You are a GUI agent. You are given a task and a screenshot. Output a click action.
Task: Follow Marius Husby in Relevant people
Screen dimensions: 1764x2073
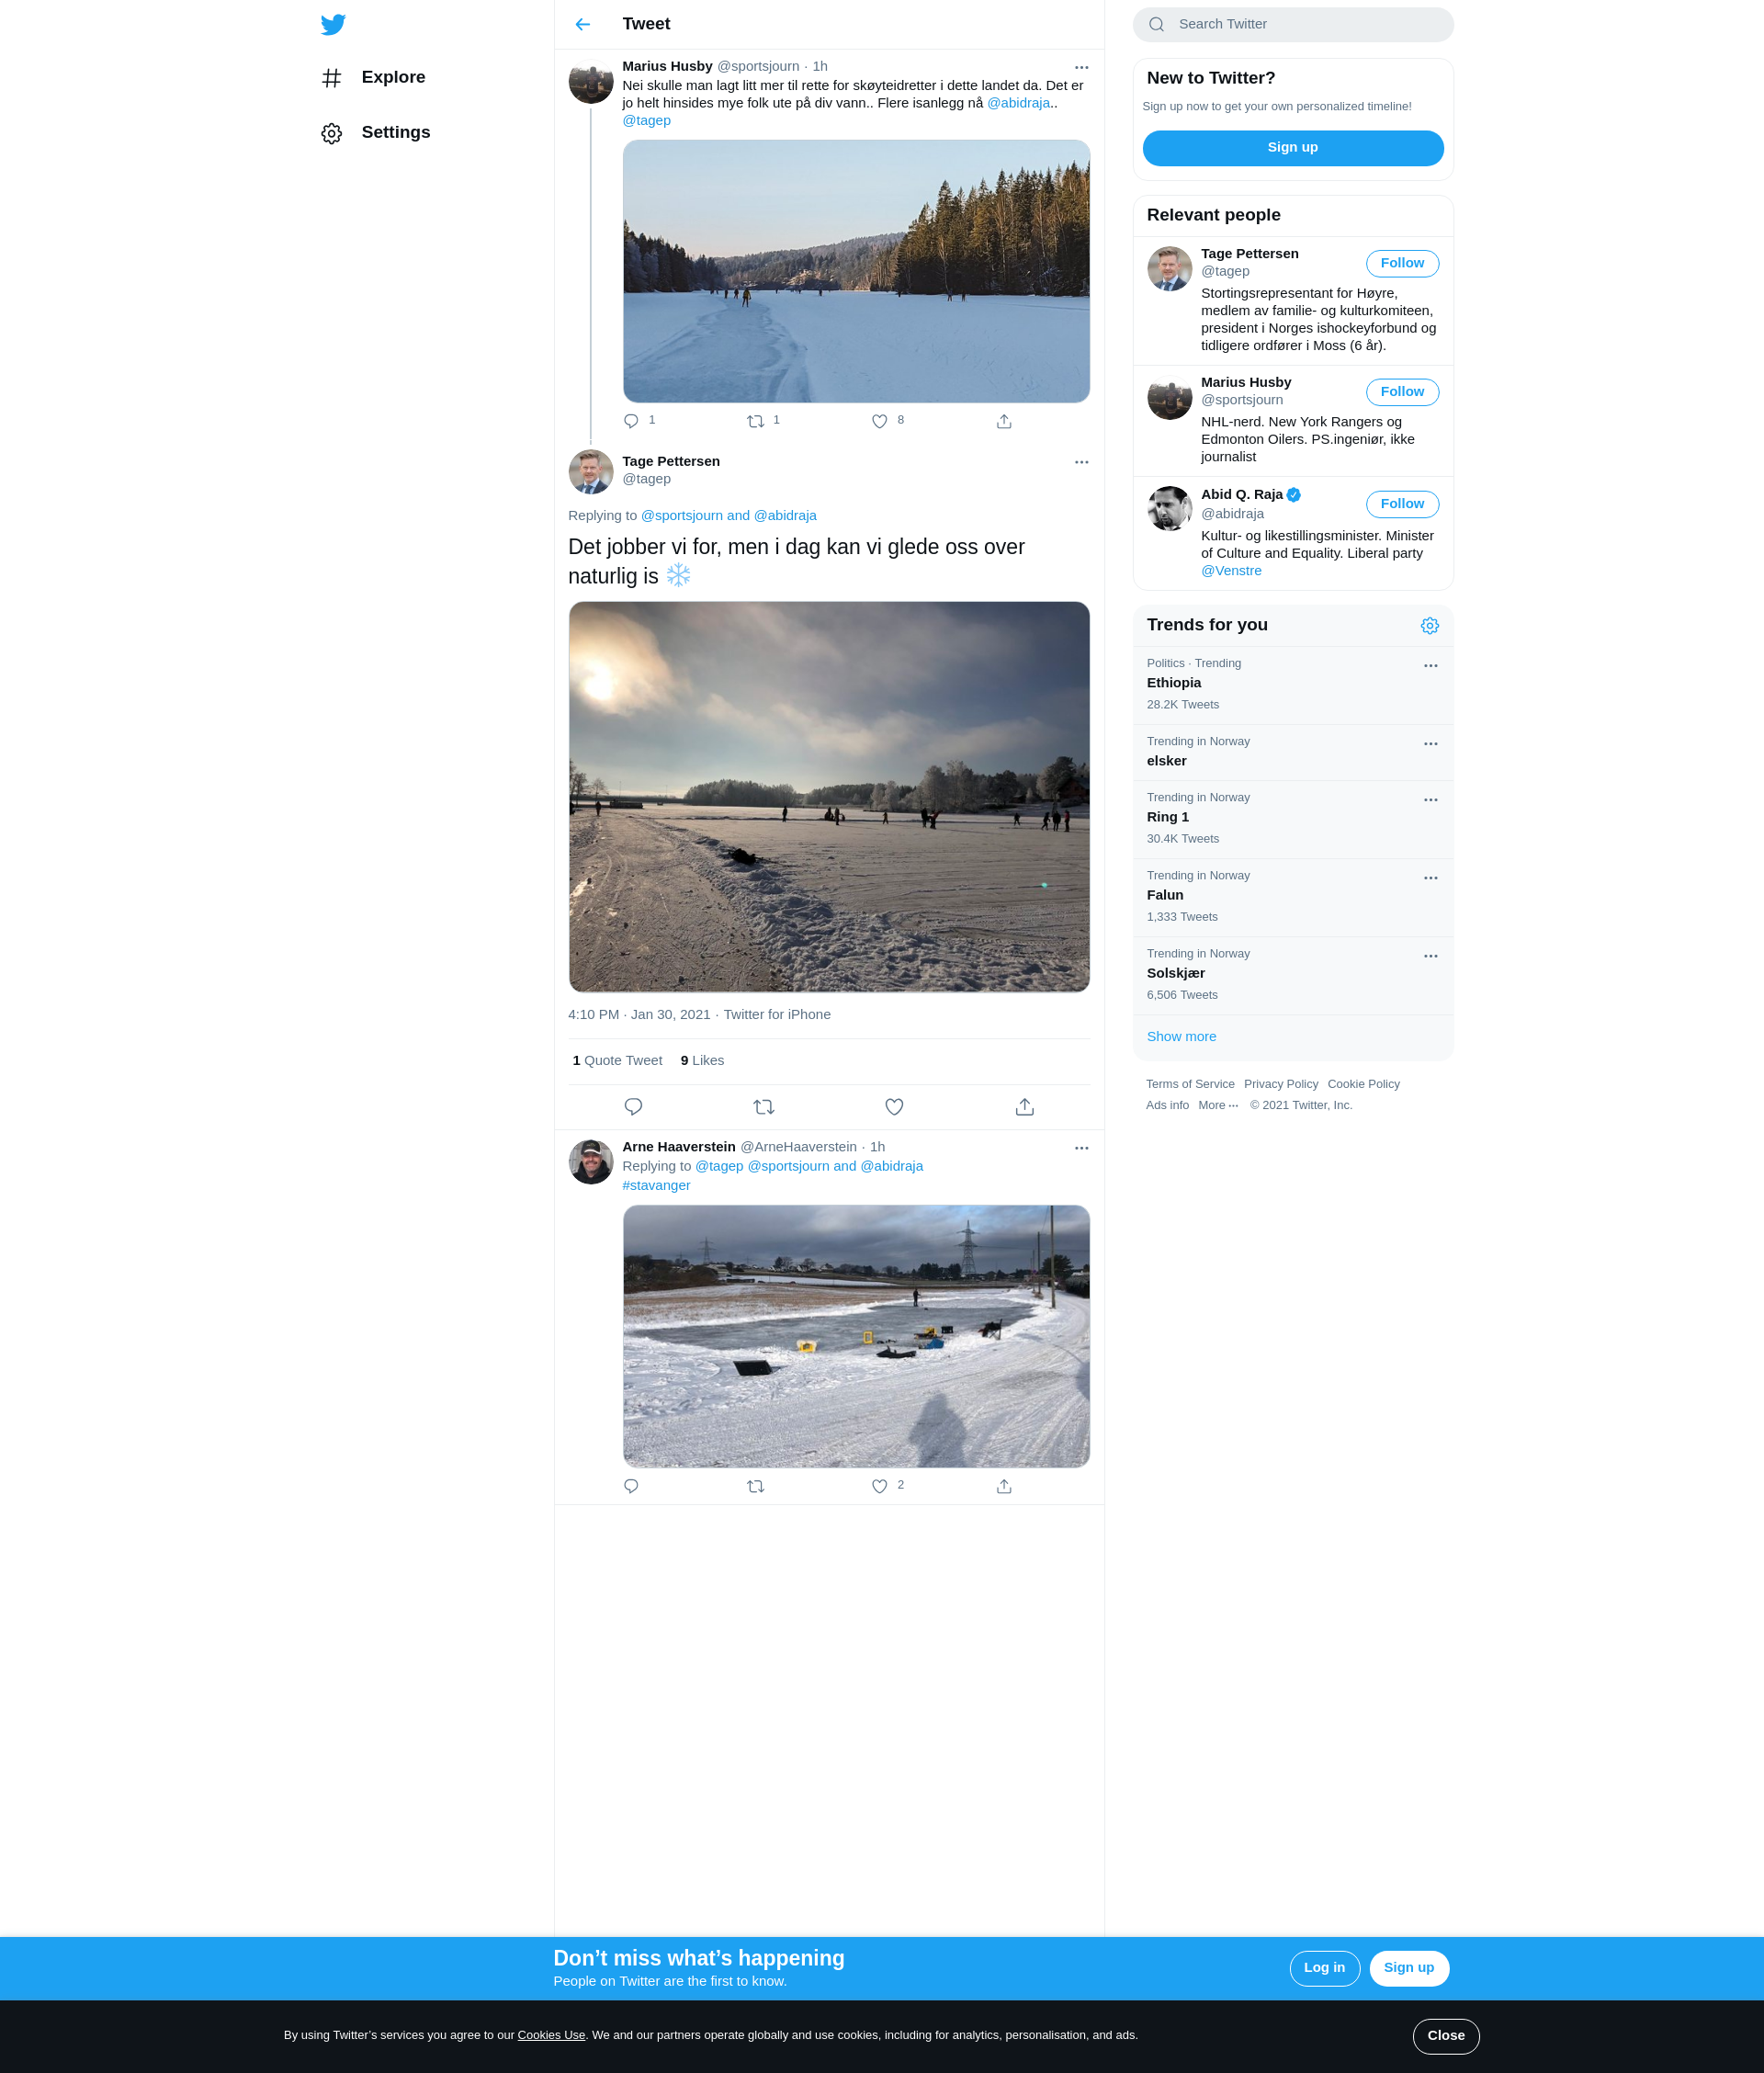coord(1402,392)
